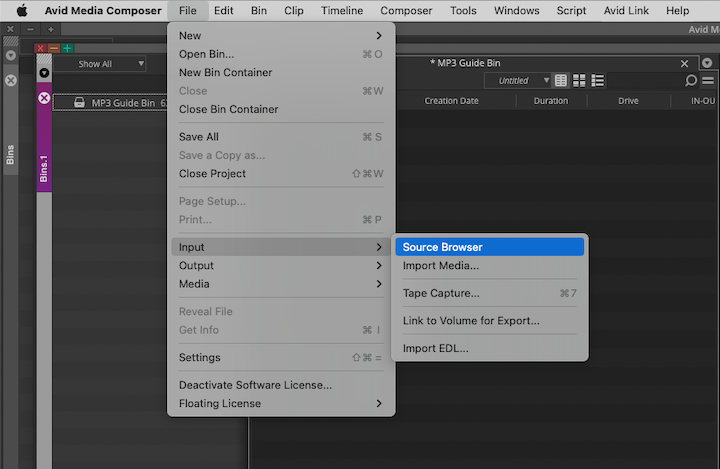
Task: Click the Input menu item
Action: [281, 247]
